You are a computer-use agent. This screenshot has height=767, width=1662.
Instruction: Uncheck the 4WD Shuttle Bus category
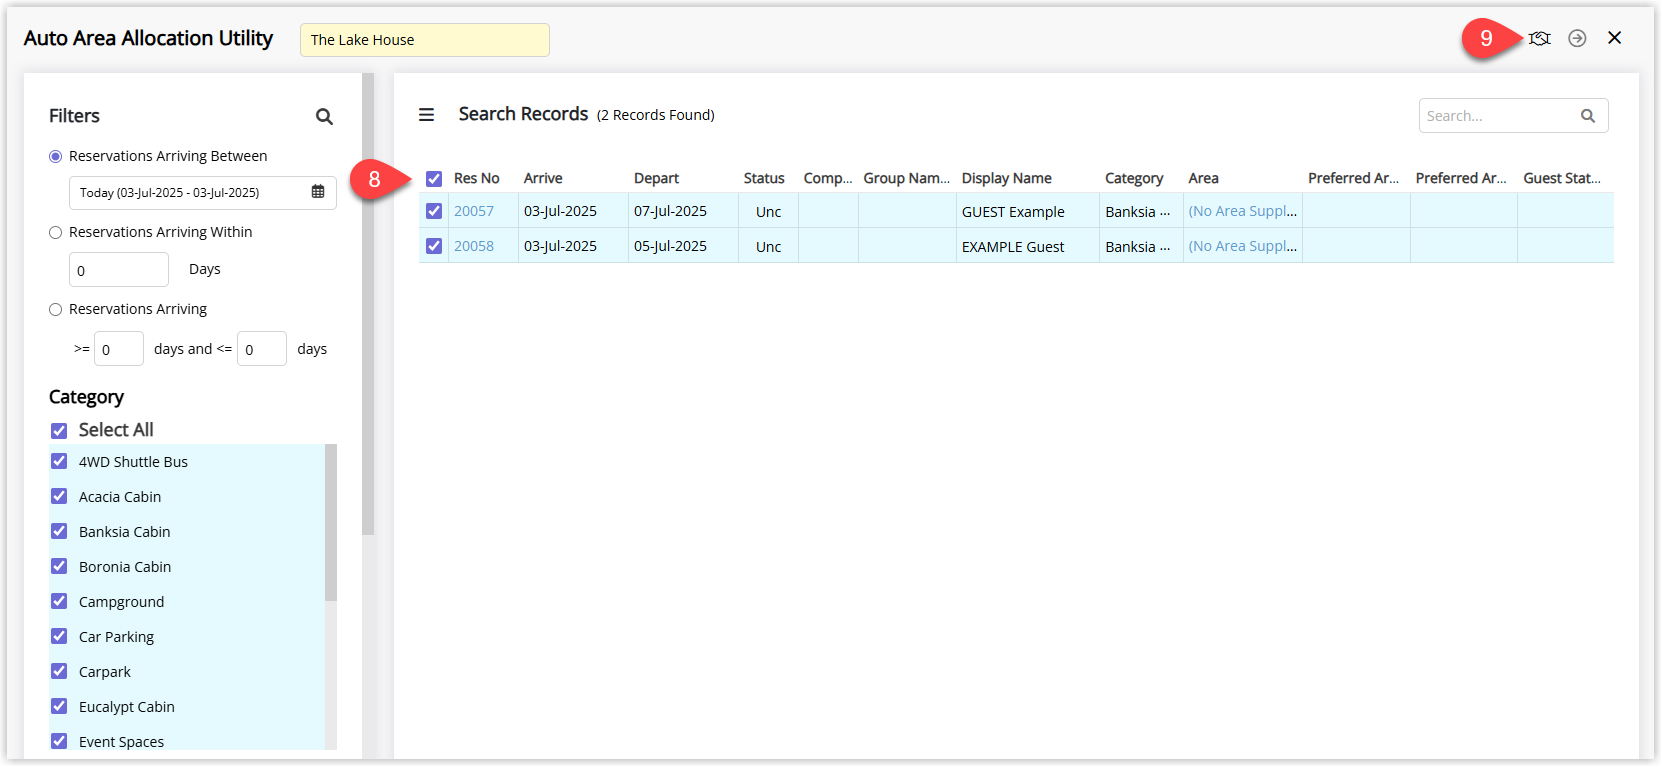point(59,461)
